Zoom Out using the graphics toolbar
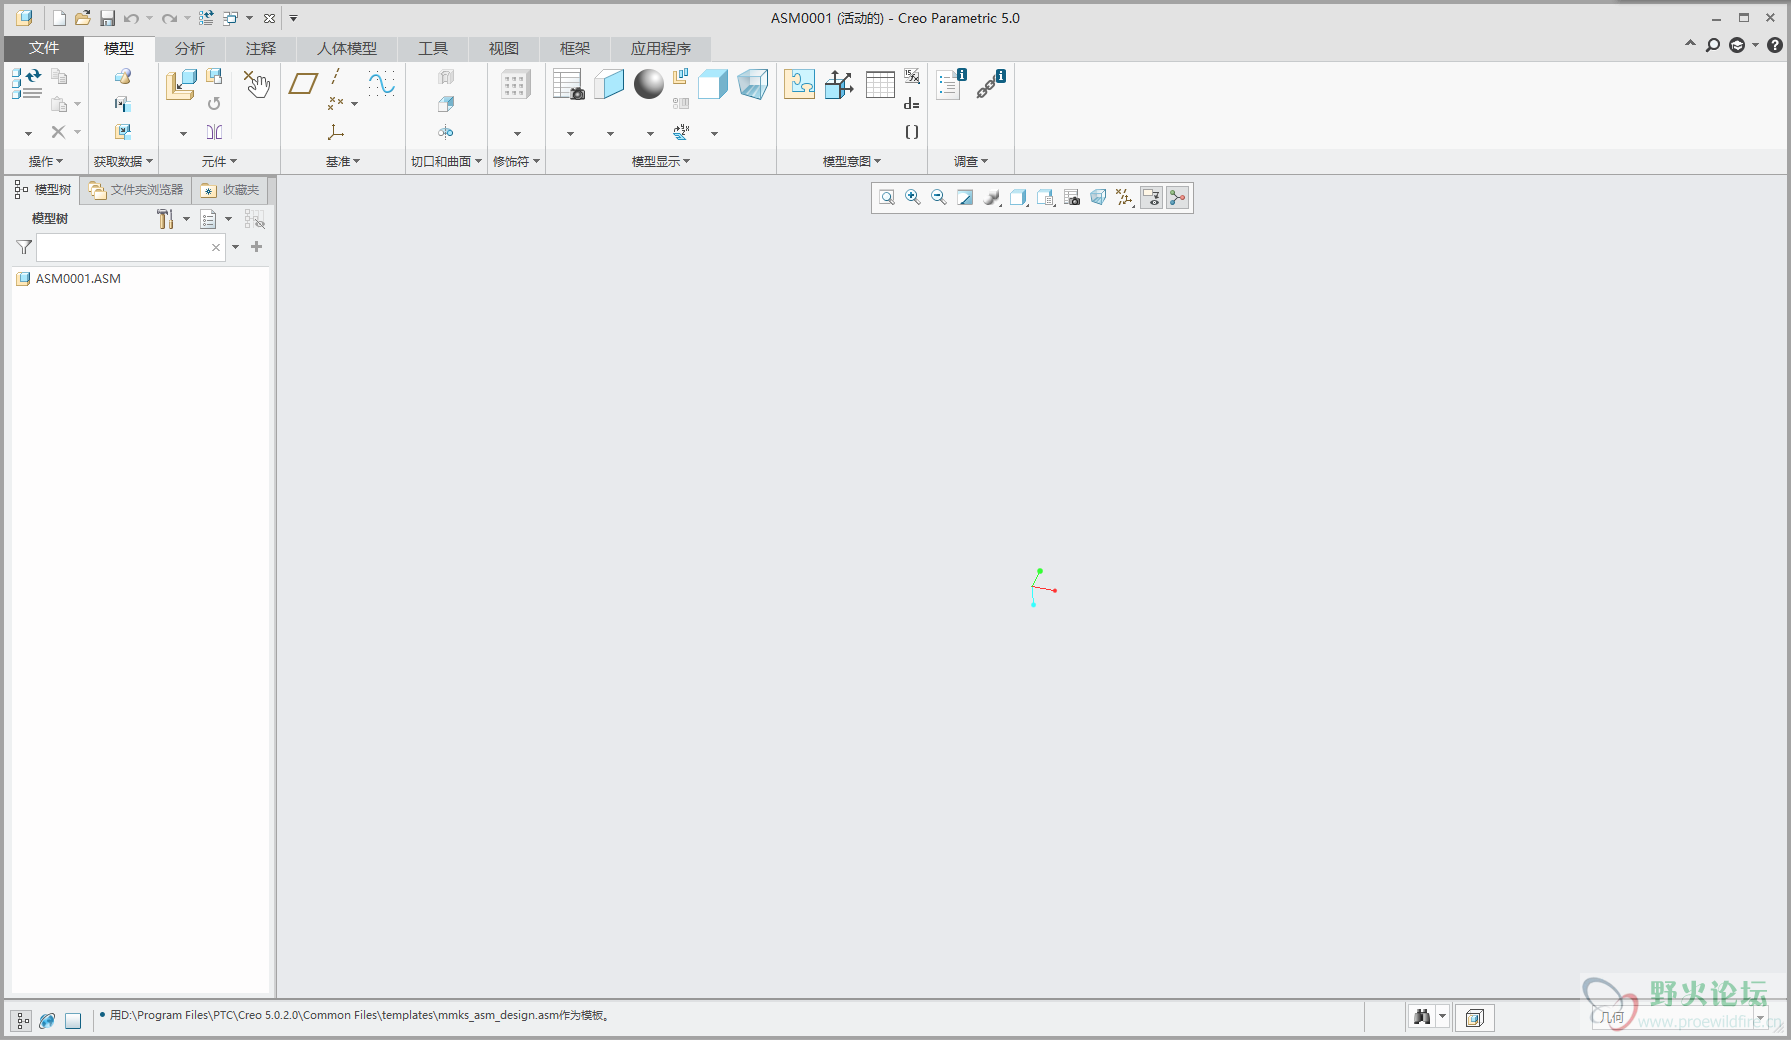1791x1040 pixels. pos(939,198)
